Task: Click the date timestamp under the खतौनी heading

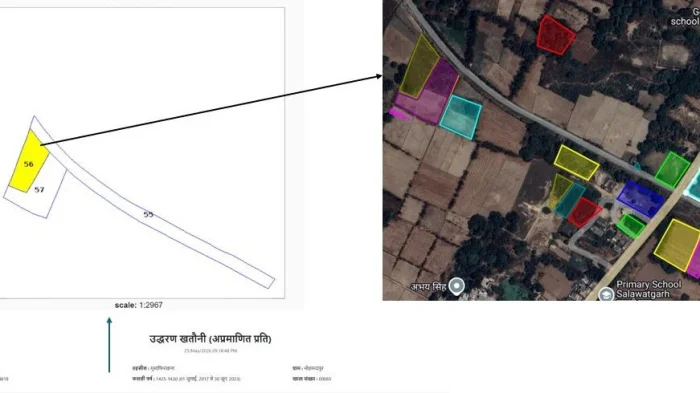Action: pyautogui.click(x=211, y=351)
